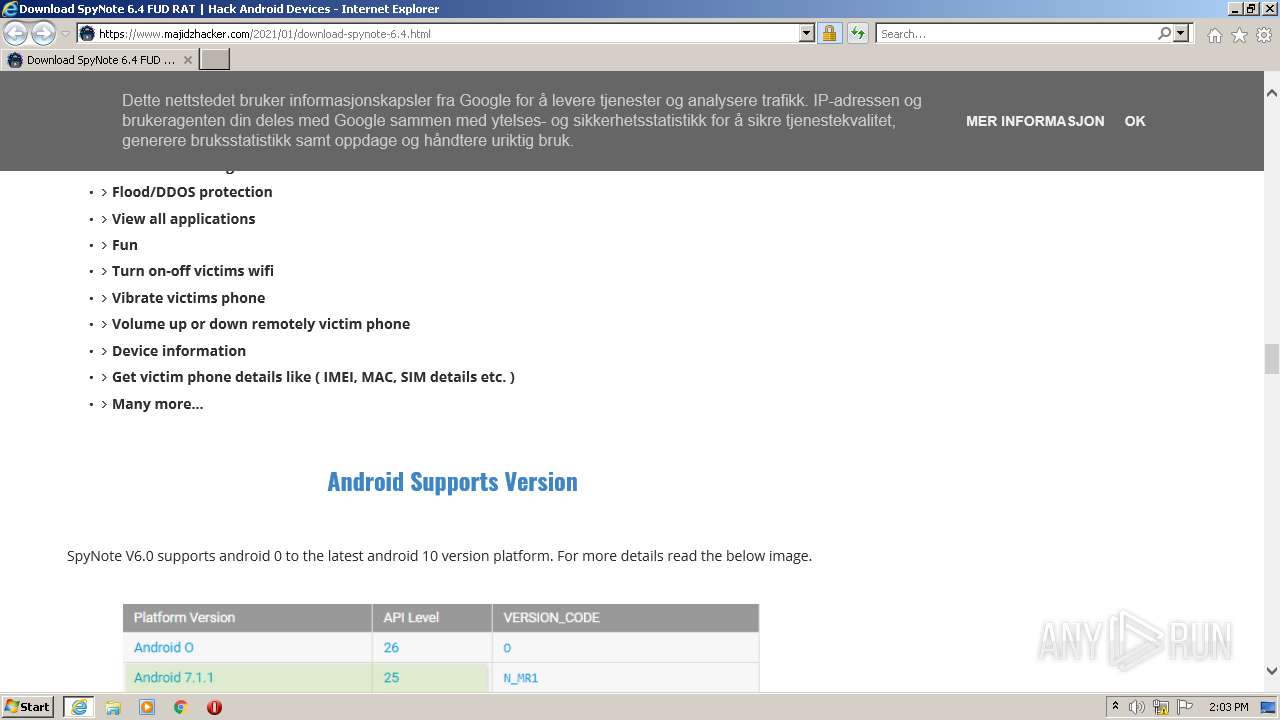The image size is (1280, 720).
Task: Open the Home page icon
Action: pyautogui.click(x=1214, y=35)
